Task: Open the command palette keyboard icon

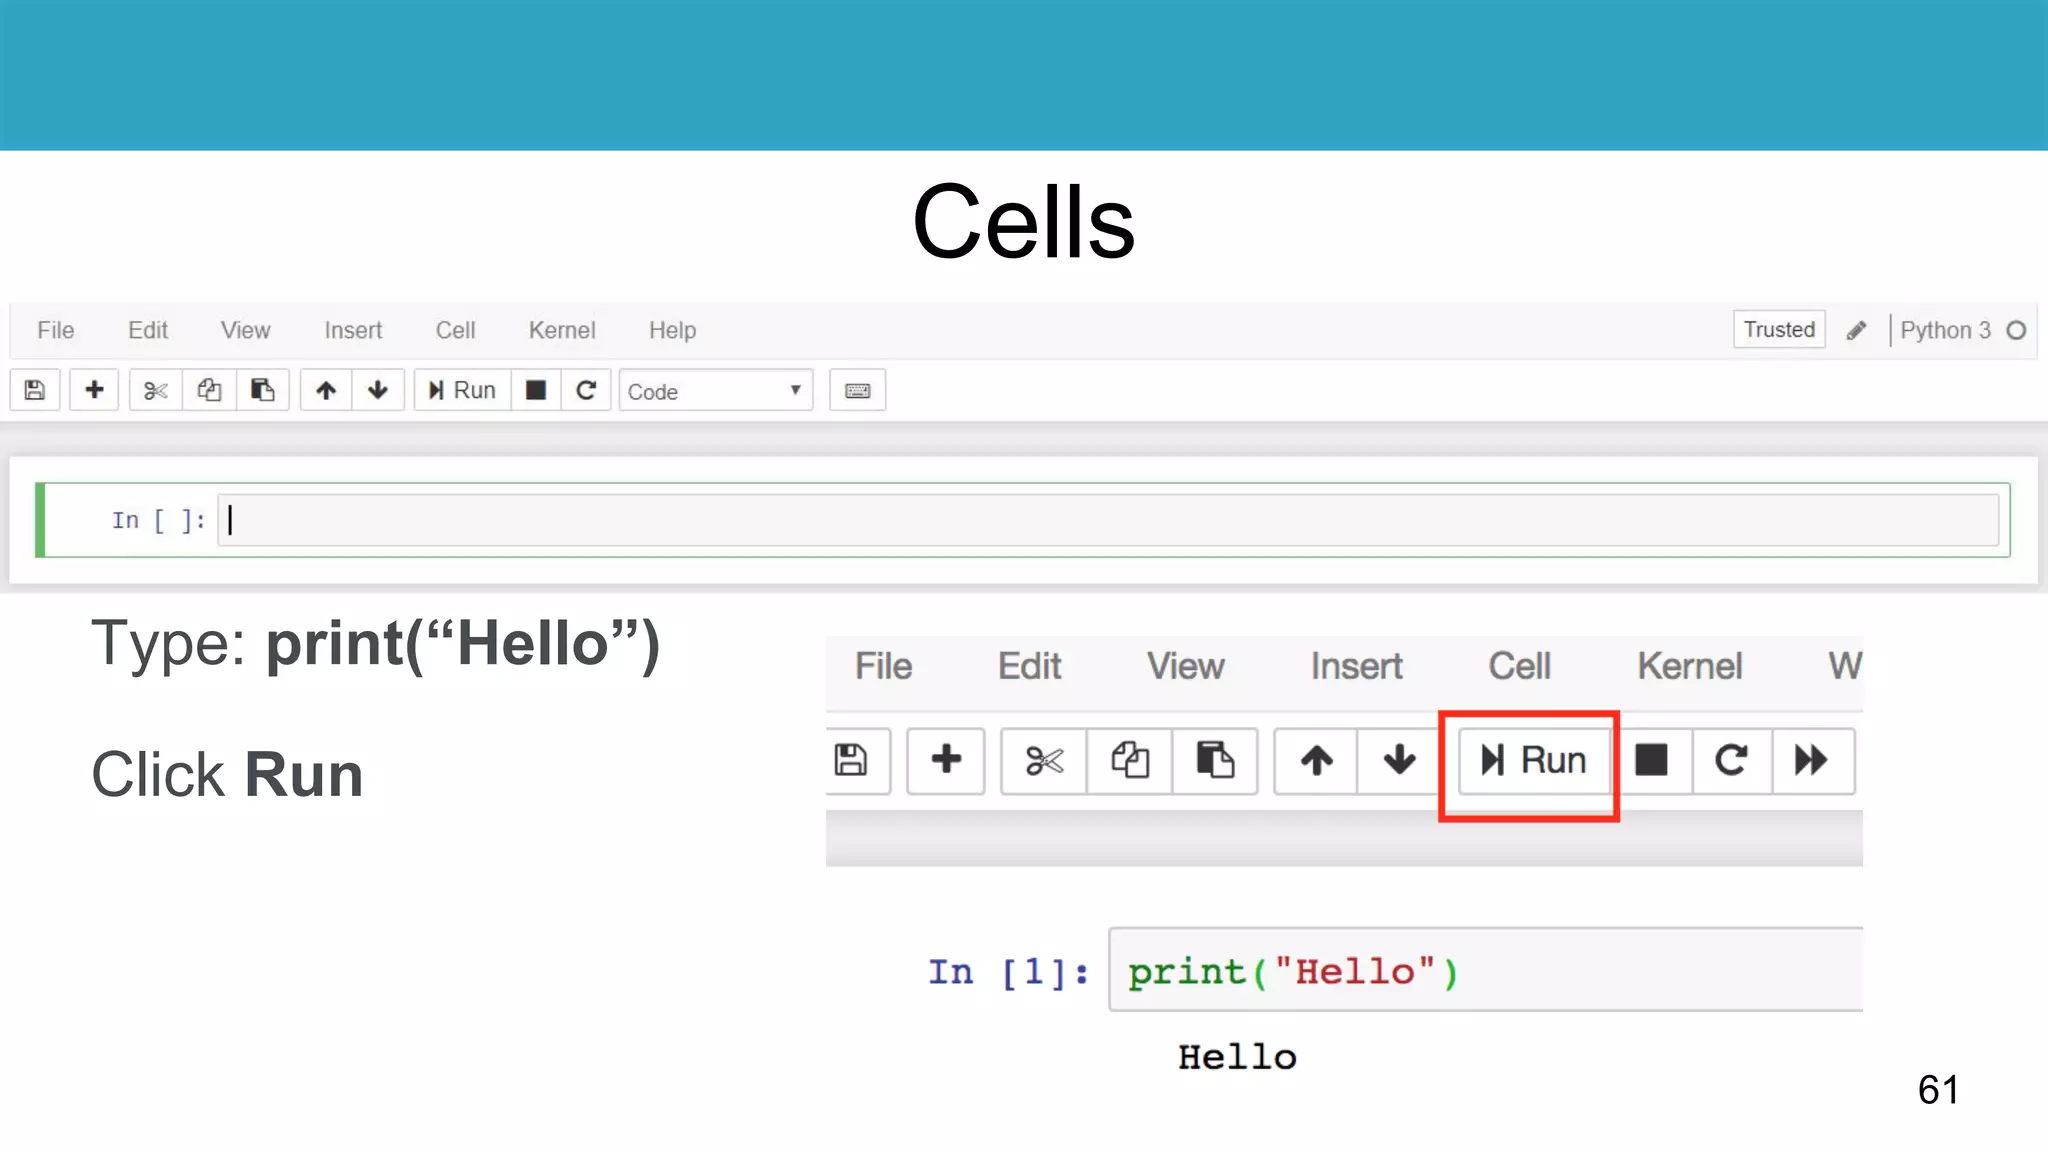Action: (857, 390)
